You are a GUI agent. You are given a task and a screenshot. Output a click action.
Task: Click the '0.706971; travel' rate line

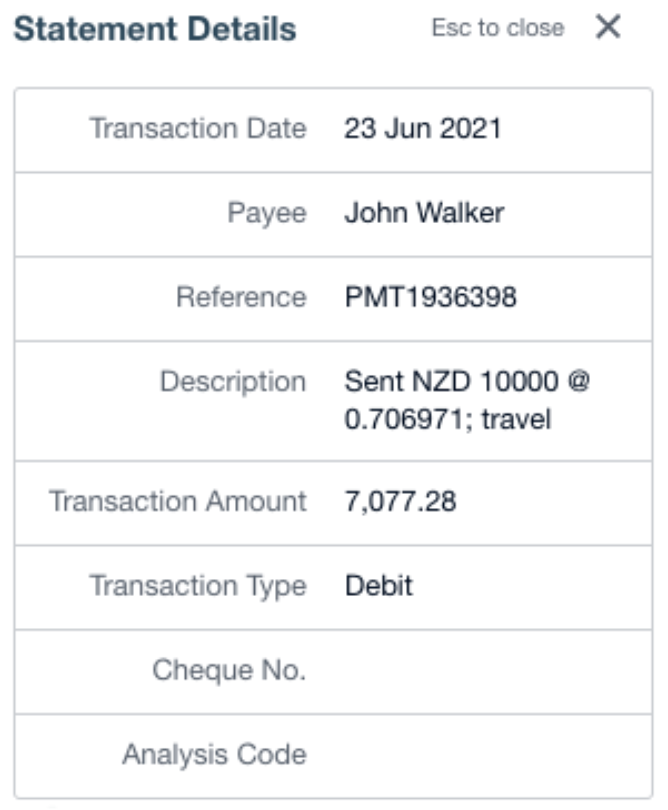click(x=447, y=419)
